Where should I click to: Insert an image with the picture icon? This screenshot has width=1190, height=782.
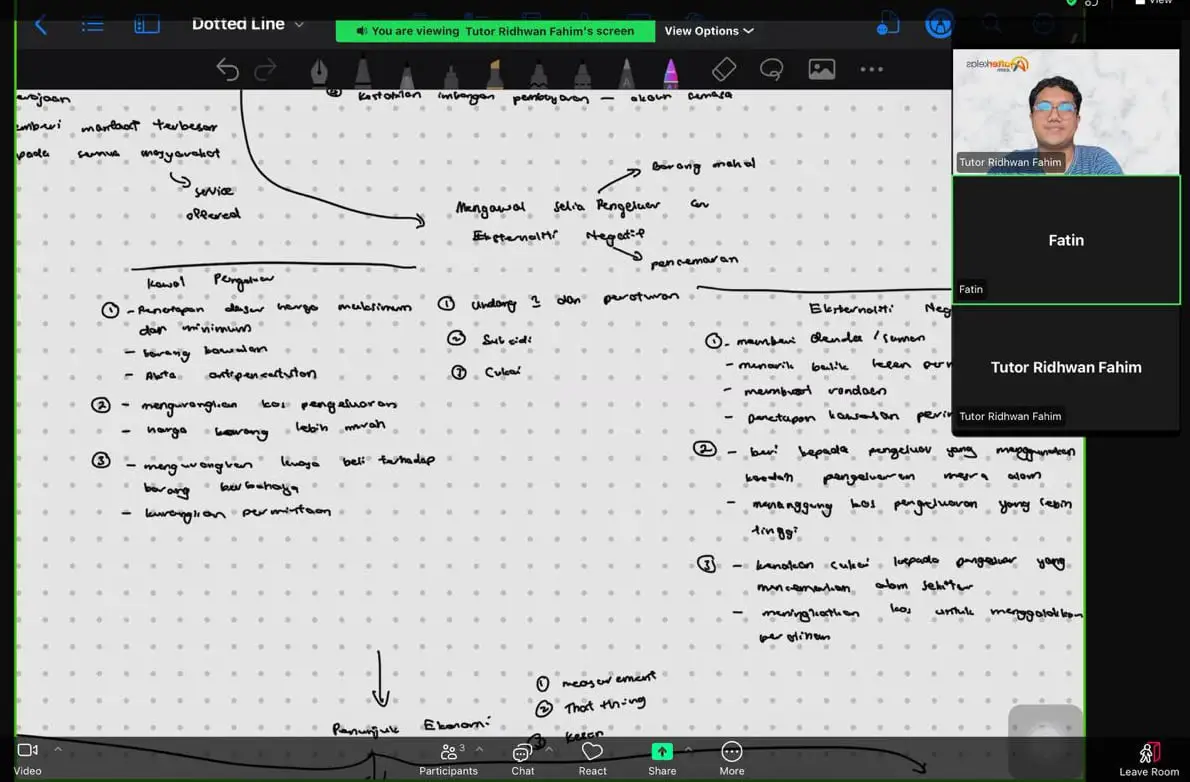click(x=821, y=69)
